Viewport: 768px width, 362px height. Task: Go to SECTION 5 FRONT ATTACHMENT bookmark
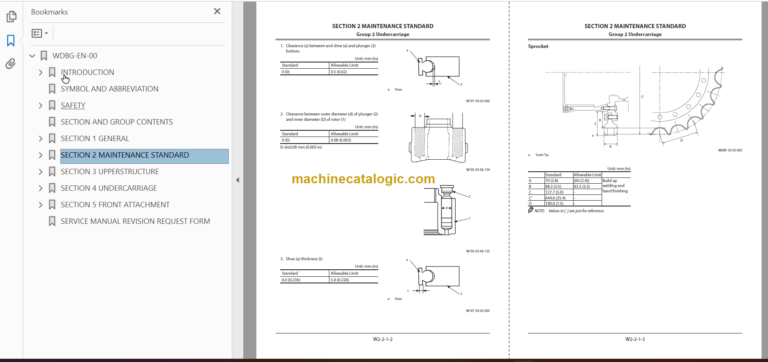pyautogui.click(x=115, y=205)
